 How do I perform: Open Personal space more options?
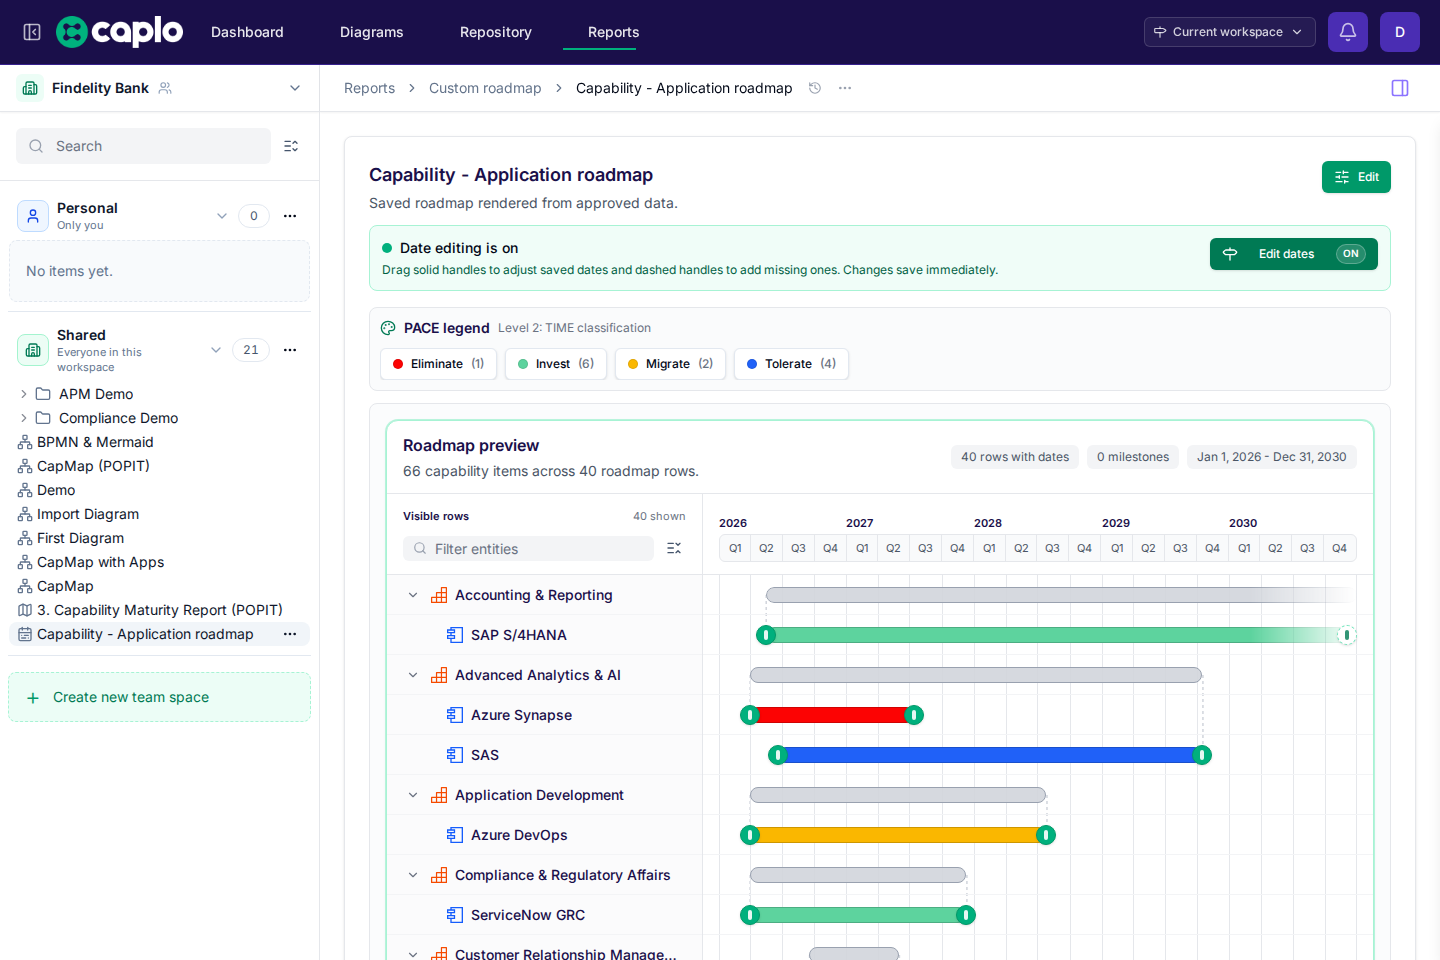[290, 216]
